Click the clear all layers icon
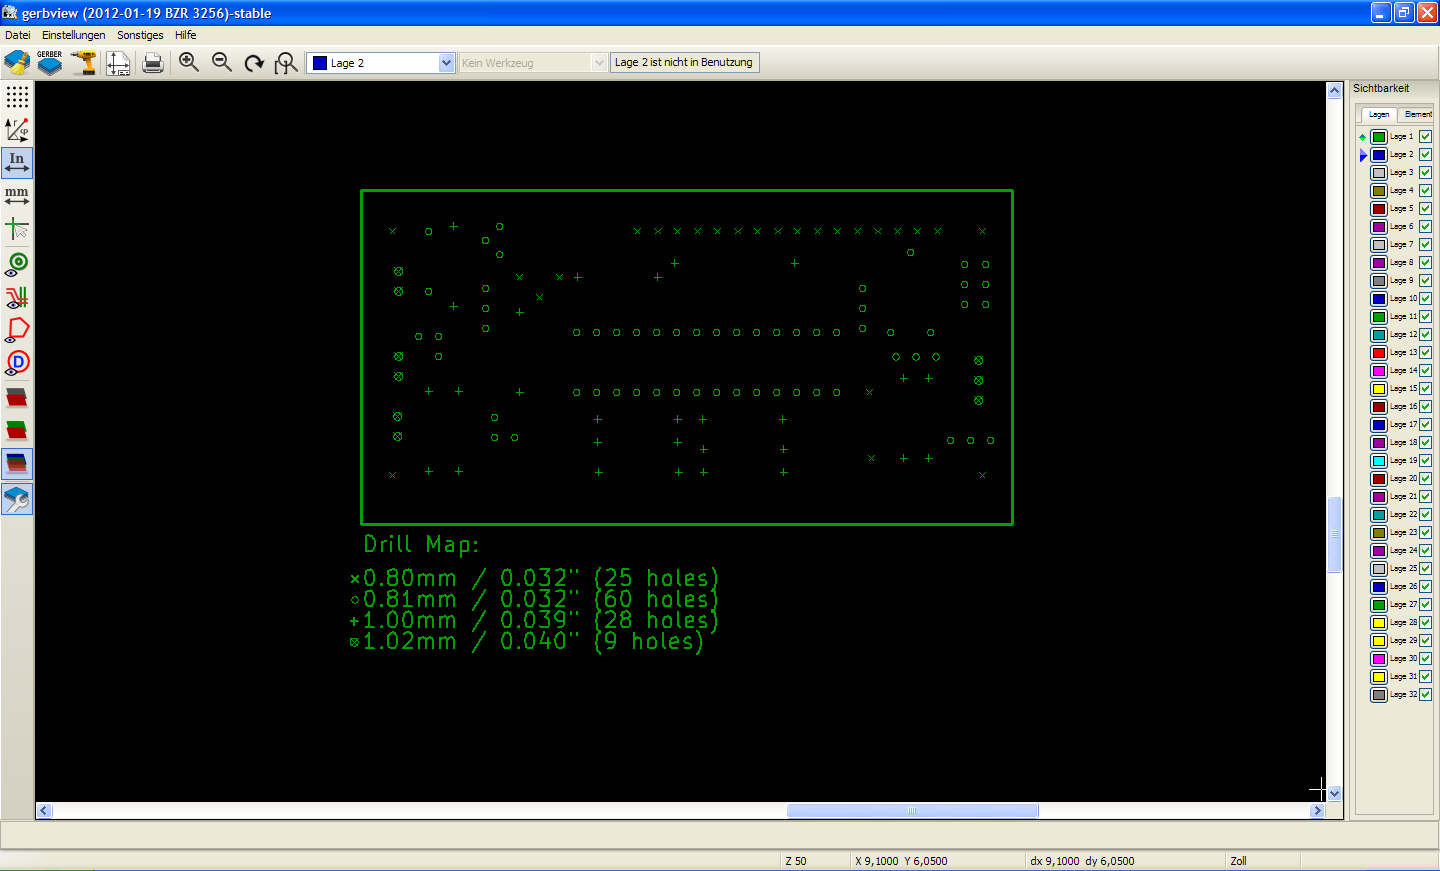The height and width of the screenshot is (871, 1440). 17,62
